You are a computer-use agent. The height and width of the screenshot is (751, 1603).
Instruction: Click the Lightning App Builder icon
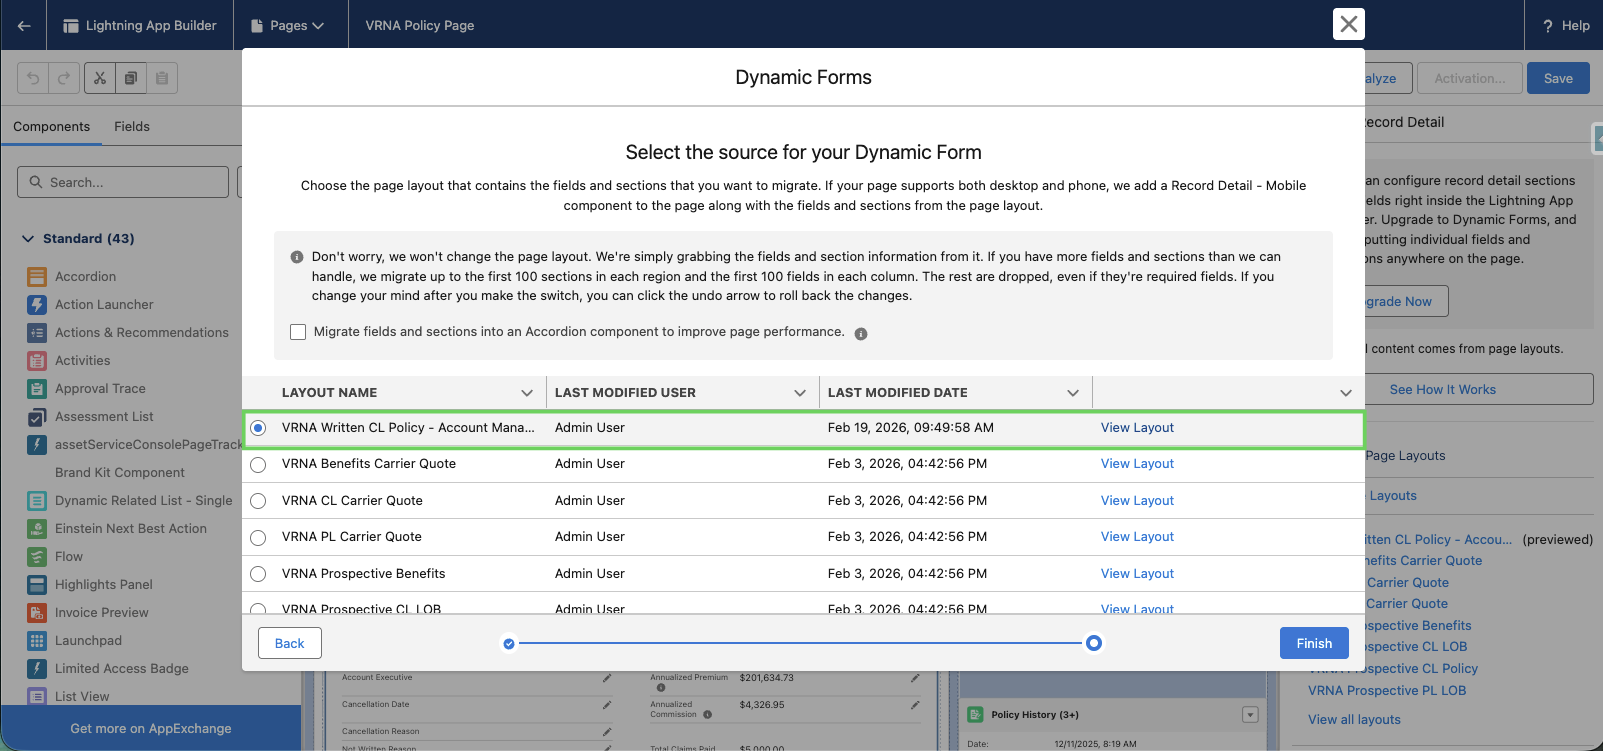[x=71, y=26]
